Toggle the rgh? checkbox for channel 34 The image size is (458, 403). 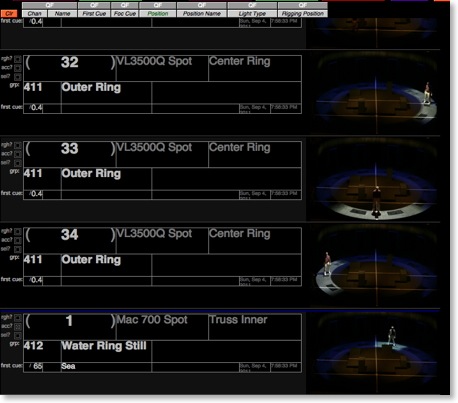click(18, 232)
